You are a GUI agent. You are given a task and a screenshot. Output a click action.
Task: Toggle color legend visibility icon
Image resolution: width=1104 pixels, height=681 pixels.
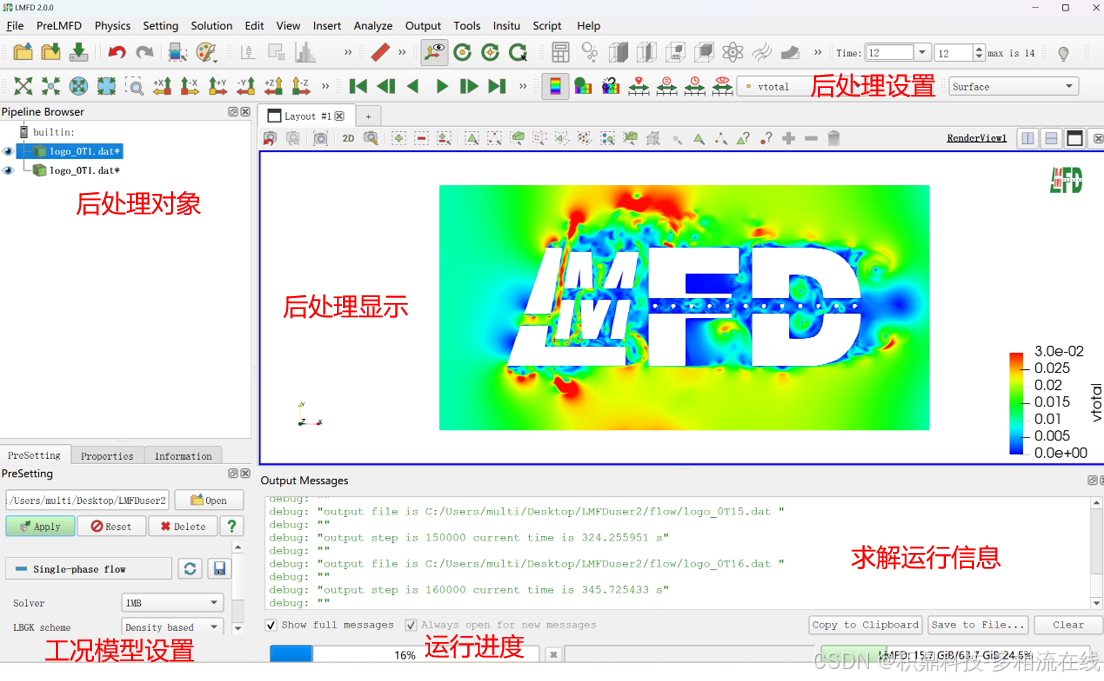coord(556,86)
